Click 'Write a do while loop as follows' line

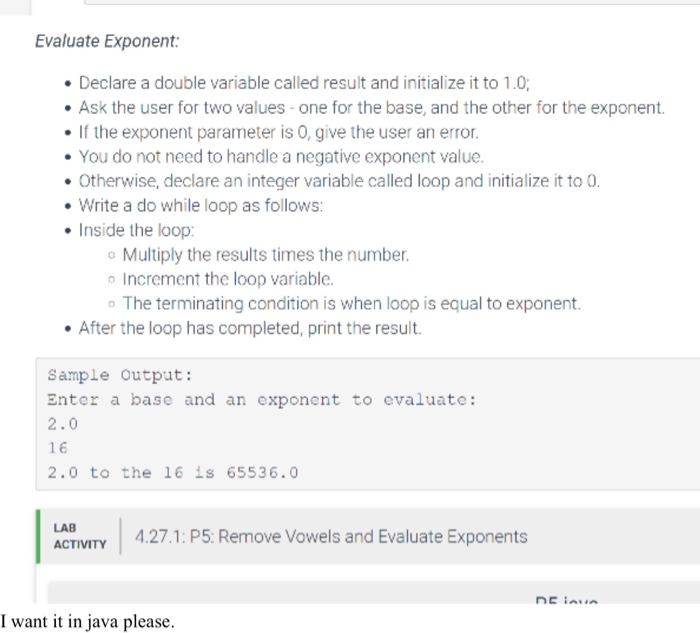coord(201,205)
